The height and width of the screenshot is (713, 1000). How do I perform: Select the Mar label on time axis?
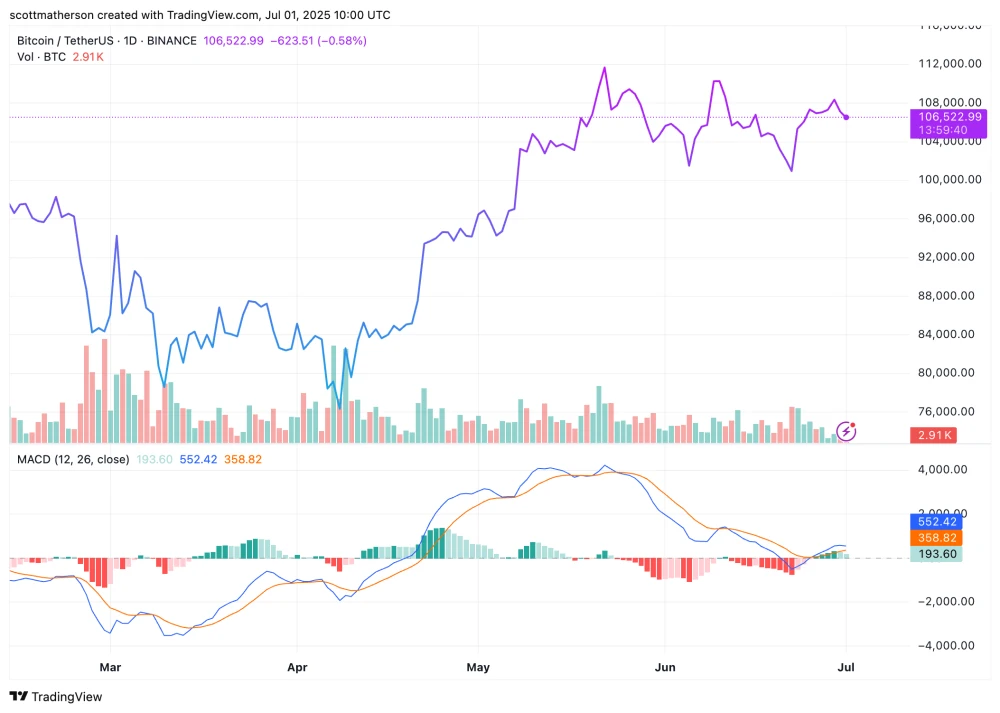pyautogui.click(x=110, y=667)
